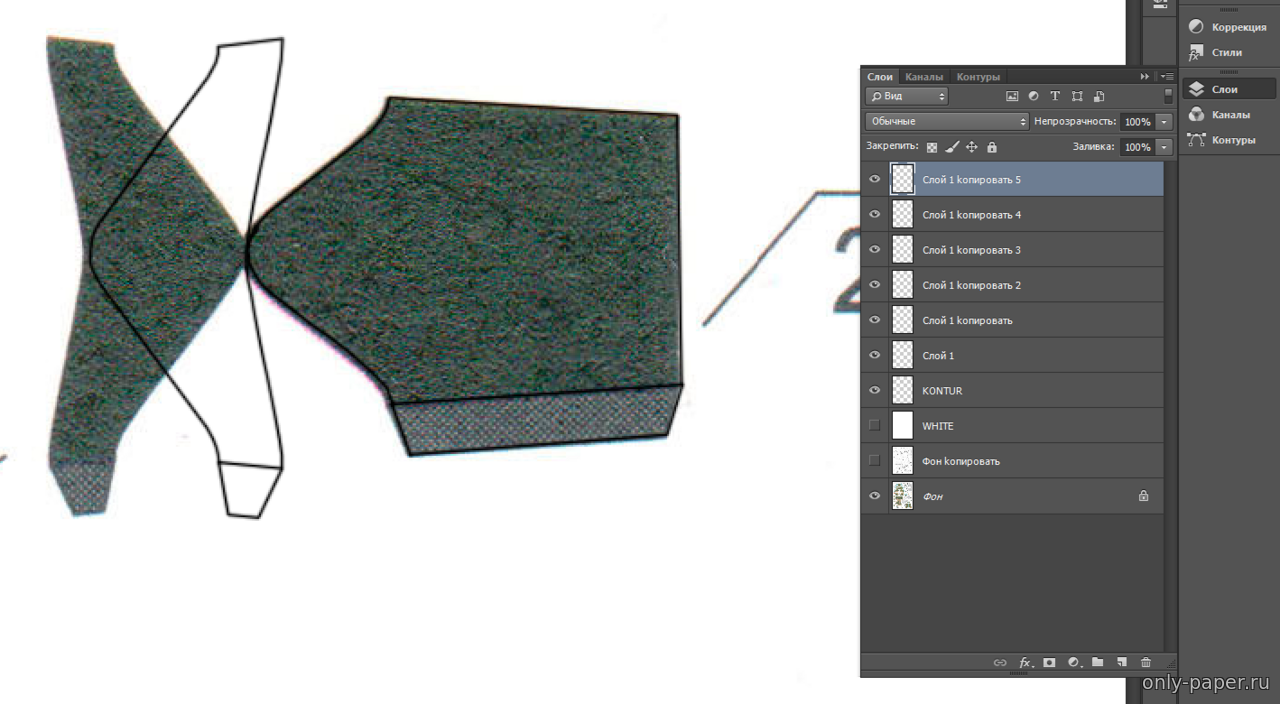Image resolution: width=1280 pixels, height=704 pixels.
Task: Open the Обычные blend mode dropdown
Action: click(x=946, y=121)
